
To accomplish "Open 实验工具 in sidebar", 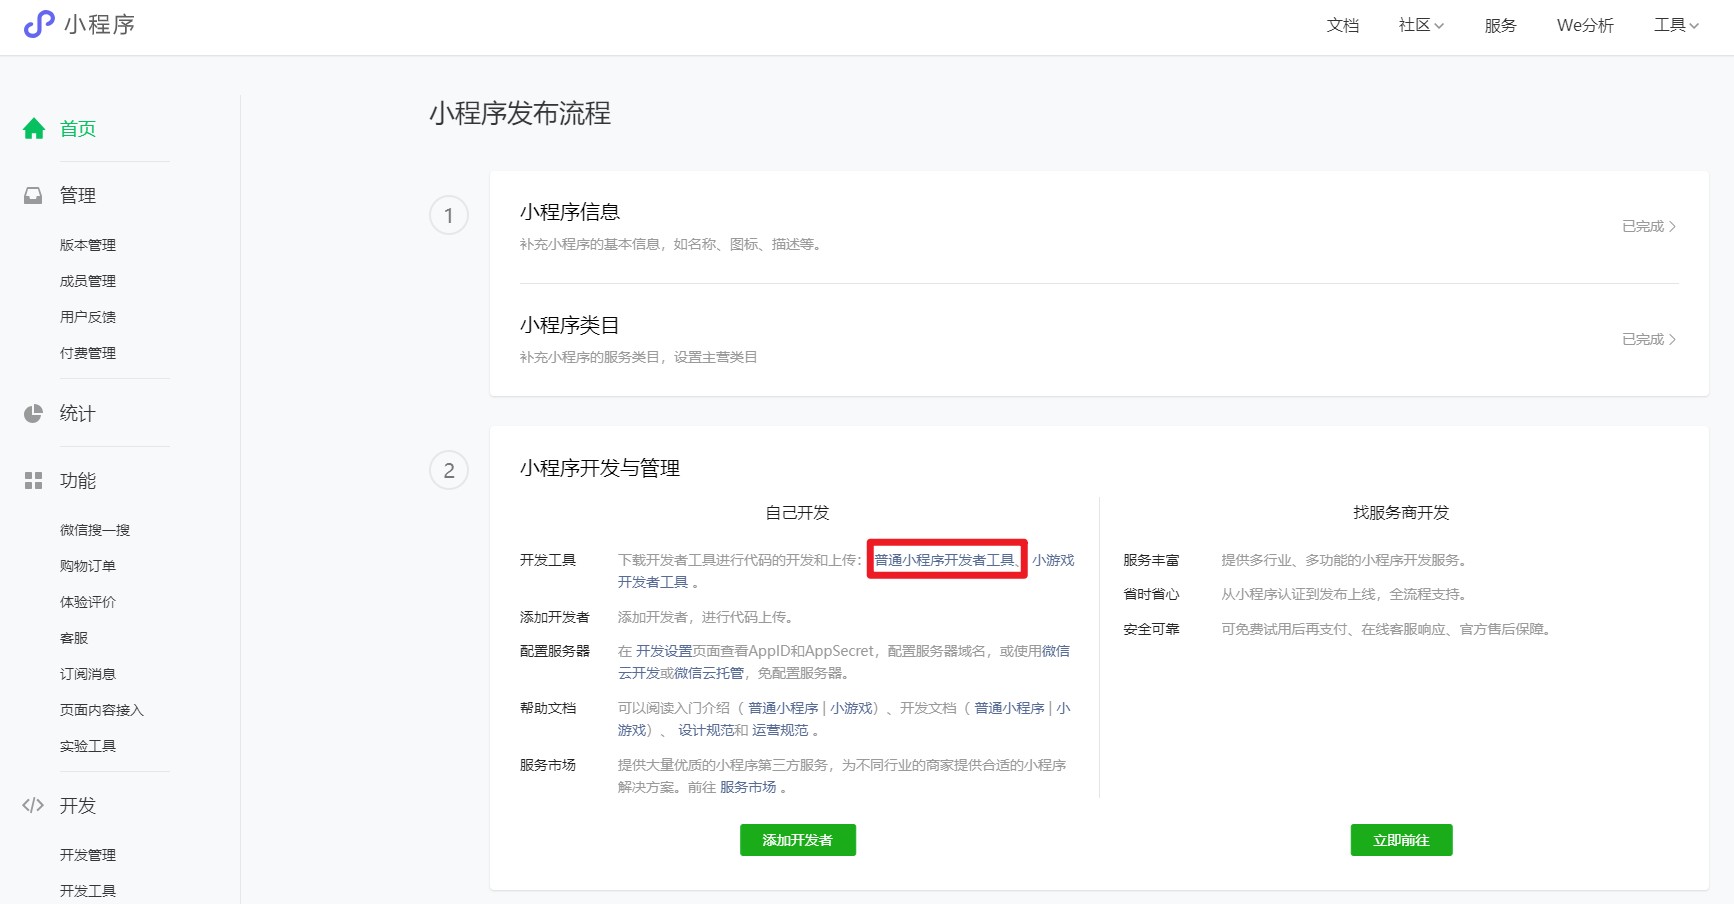I will tap(88, 746).
